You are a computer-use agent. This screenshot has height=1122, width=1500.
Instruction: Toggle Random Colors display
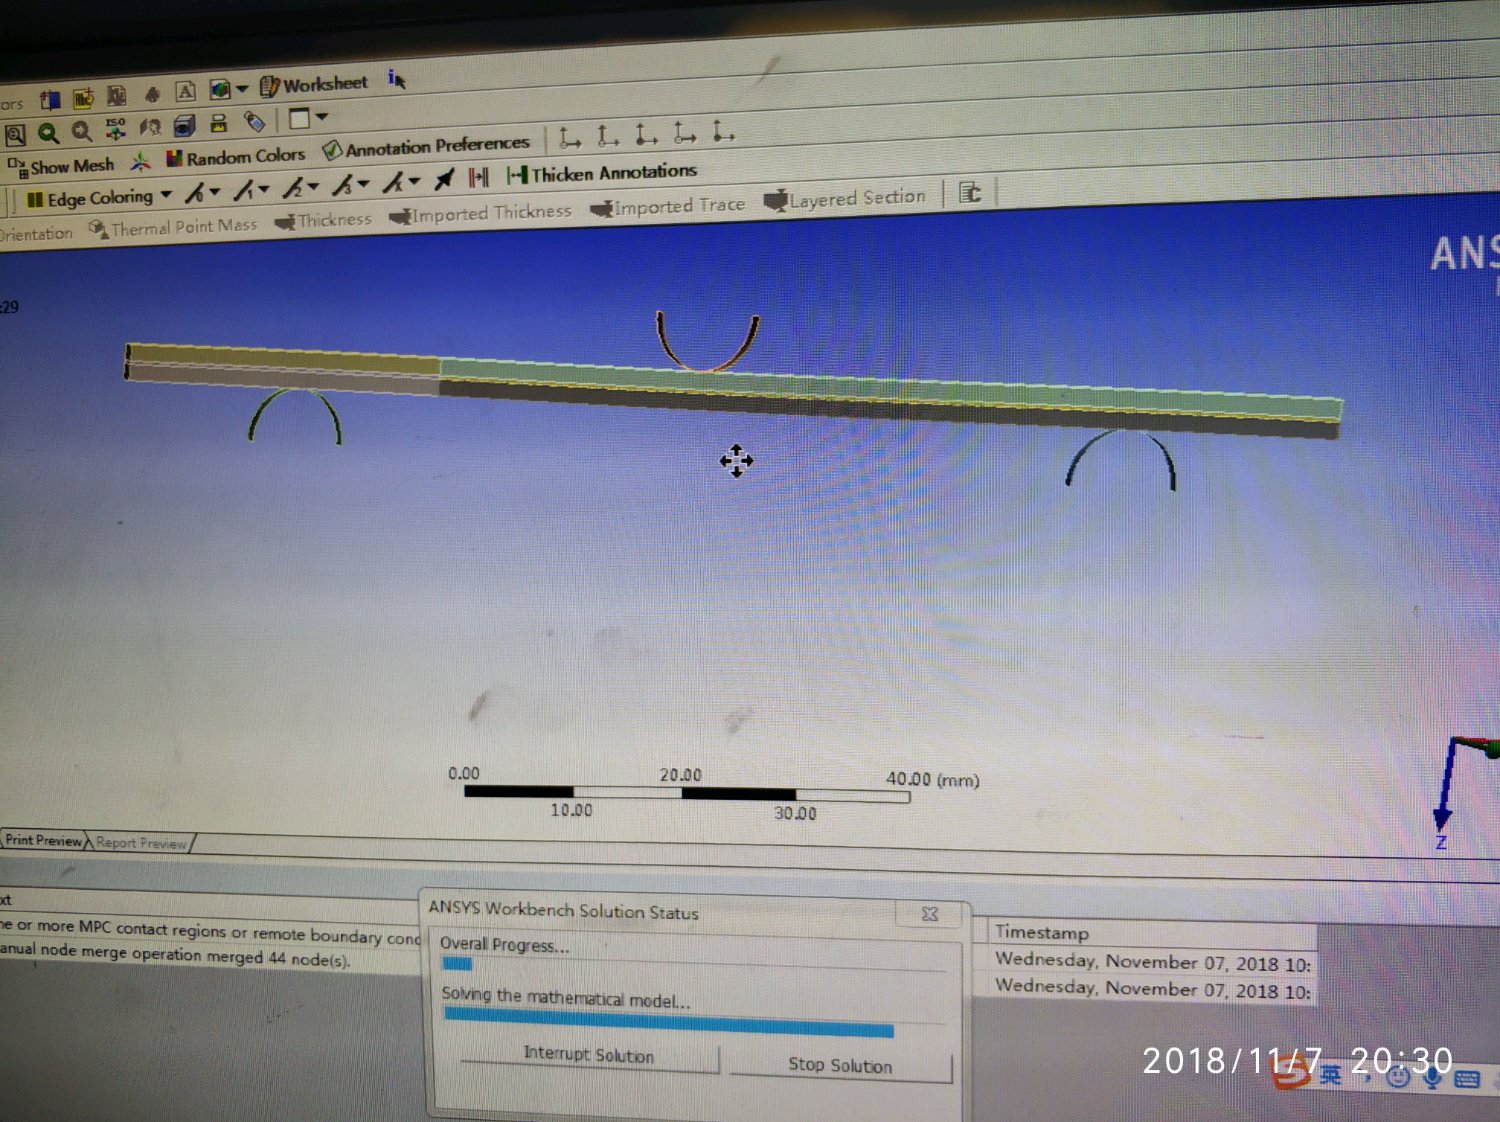click(x=236, y=157)
